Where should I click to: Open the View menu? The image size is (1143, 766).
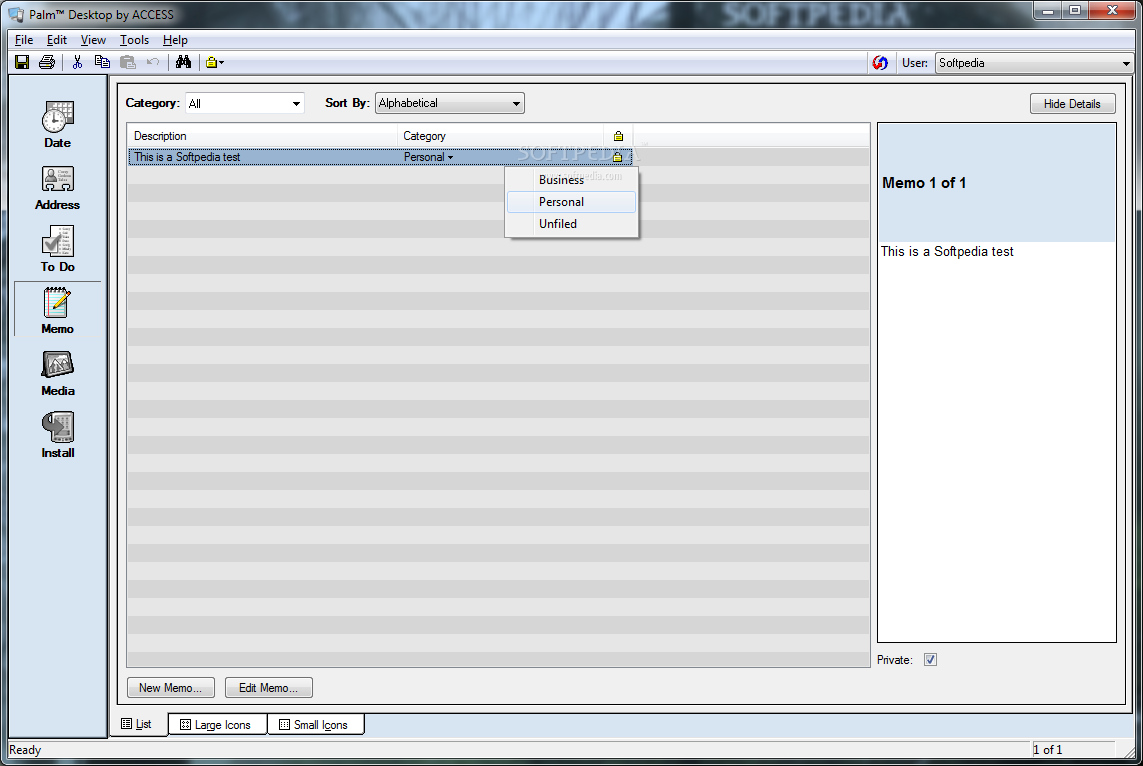93,40
